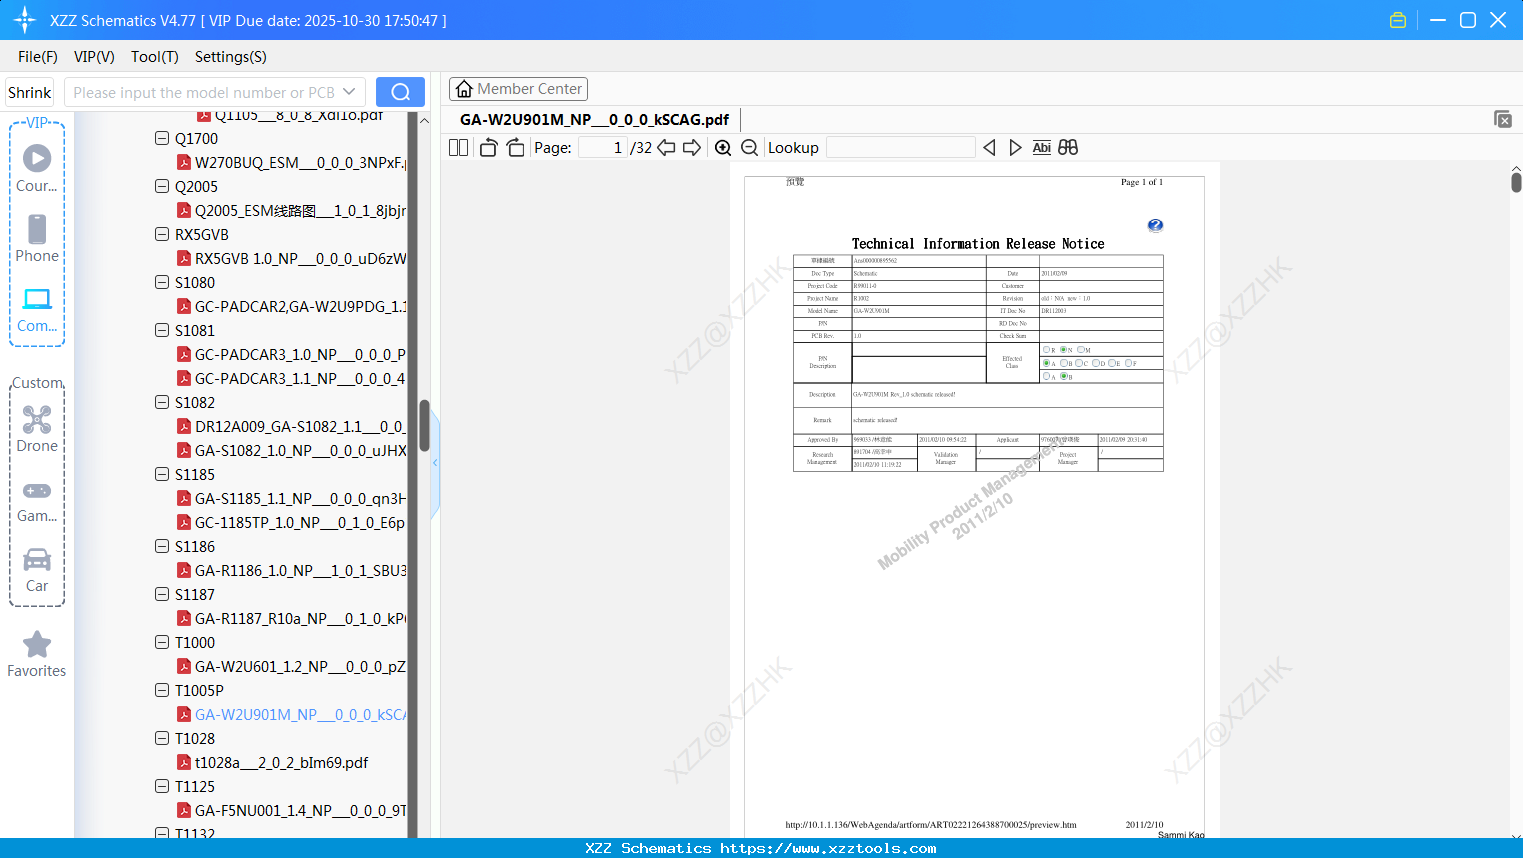
Task: Click the Lookup text field
Action: [900, 148]
